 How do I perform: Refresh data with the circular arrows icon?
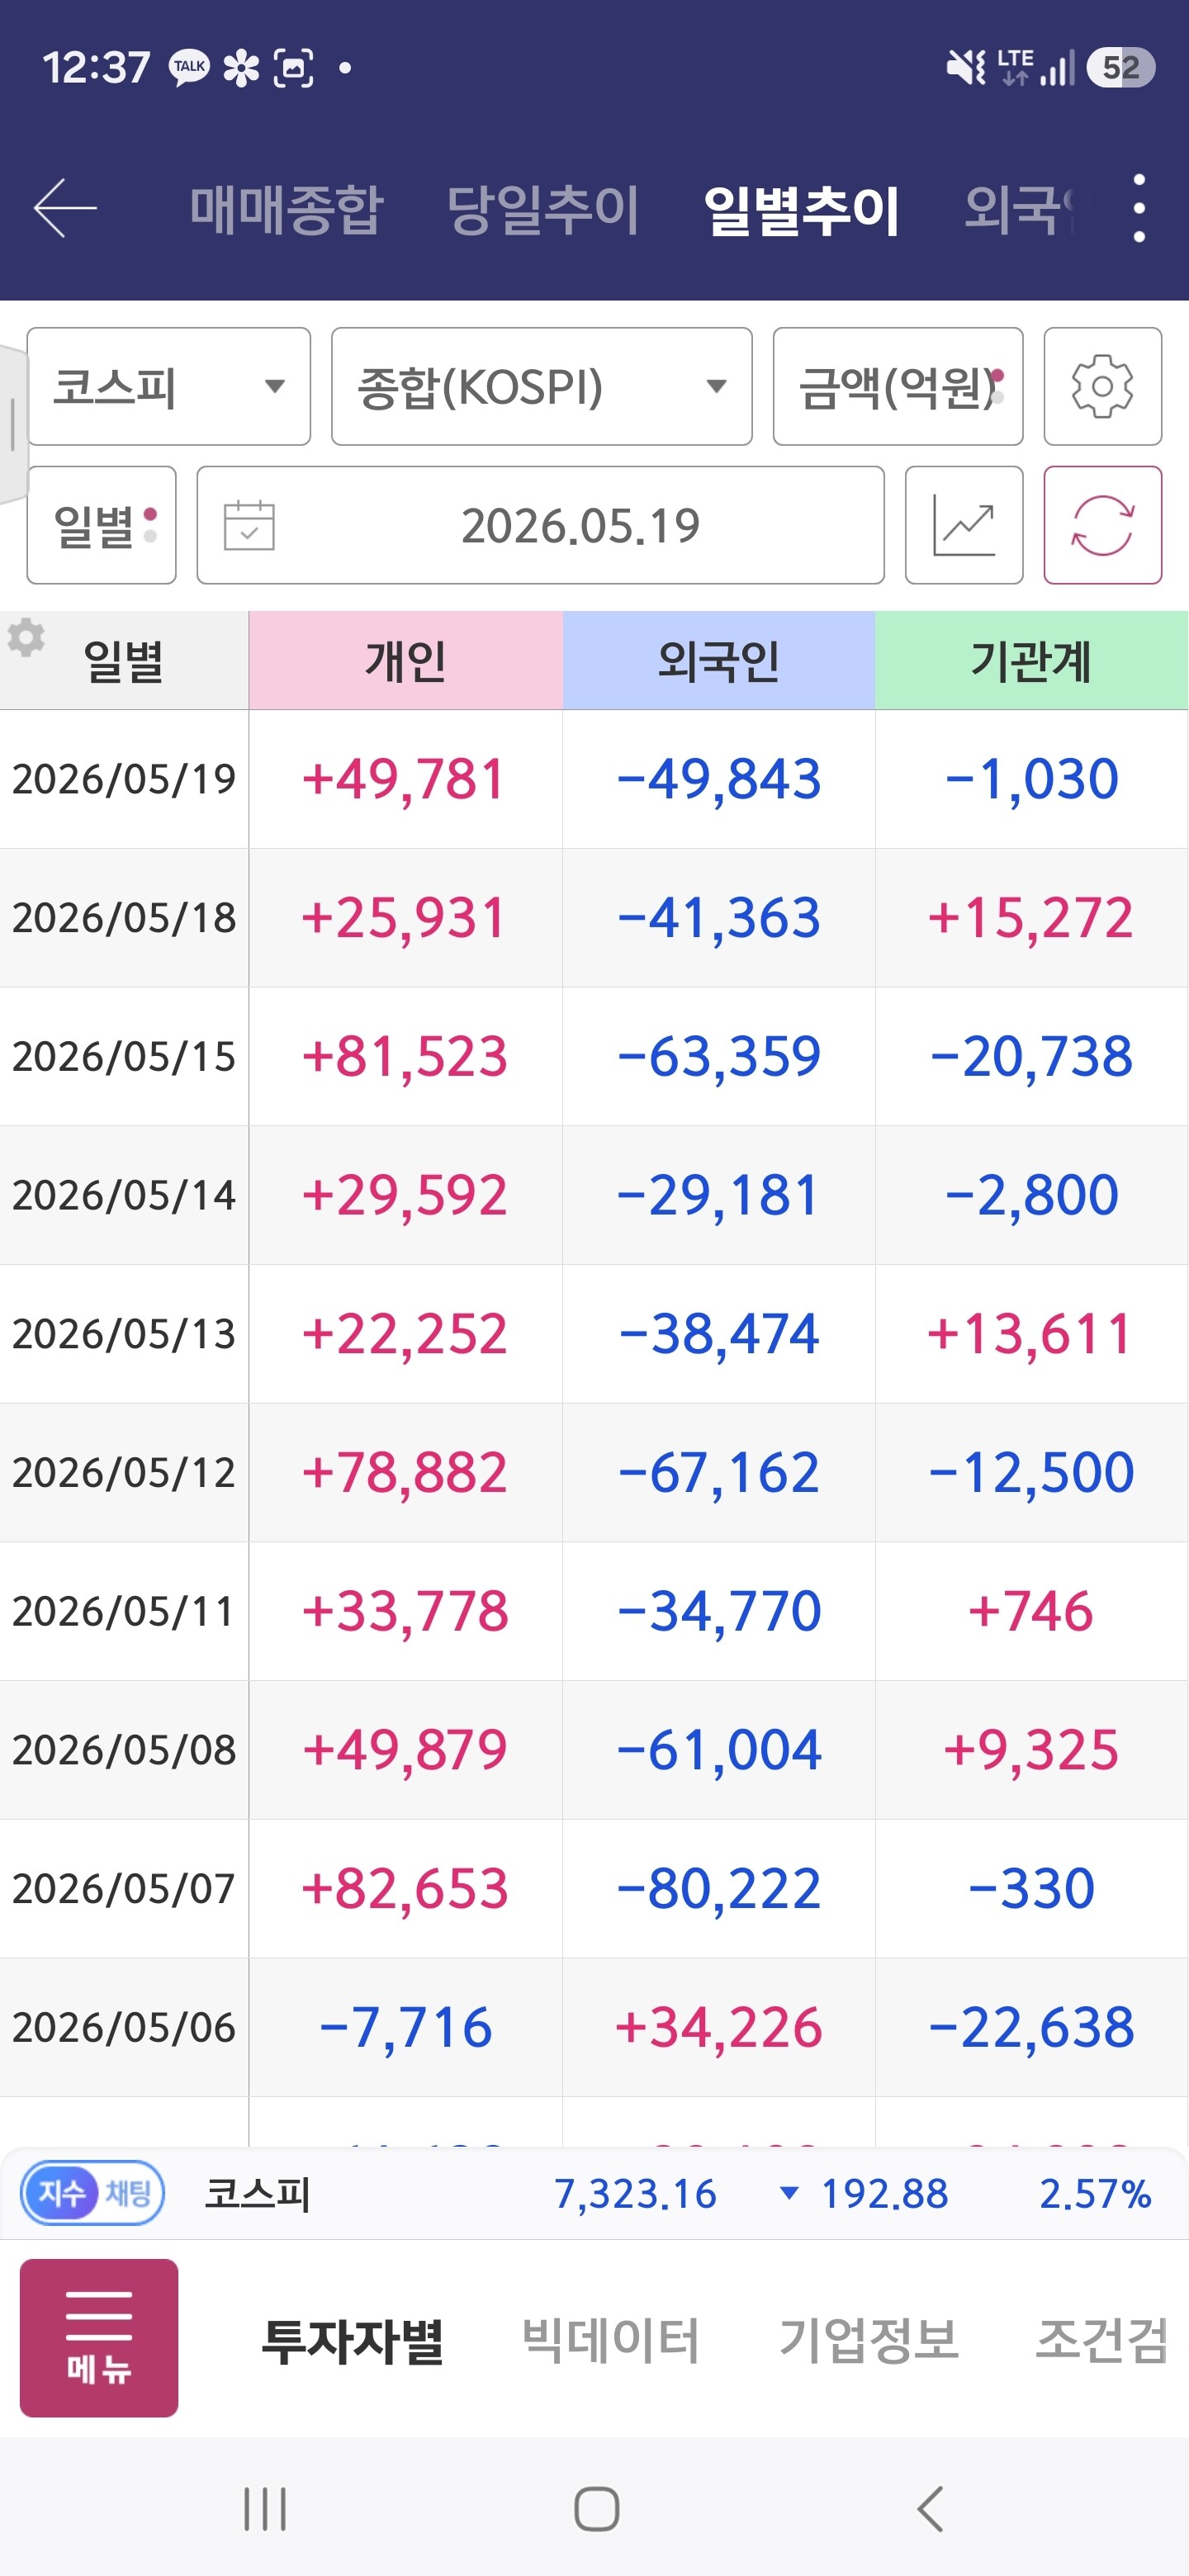(1102, 525)
